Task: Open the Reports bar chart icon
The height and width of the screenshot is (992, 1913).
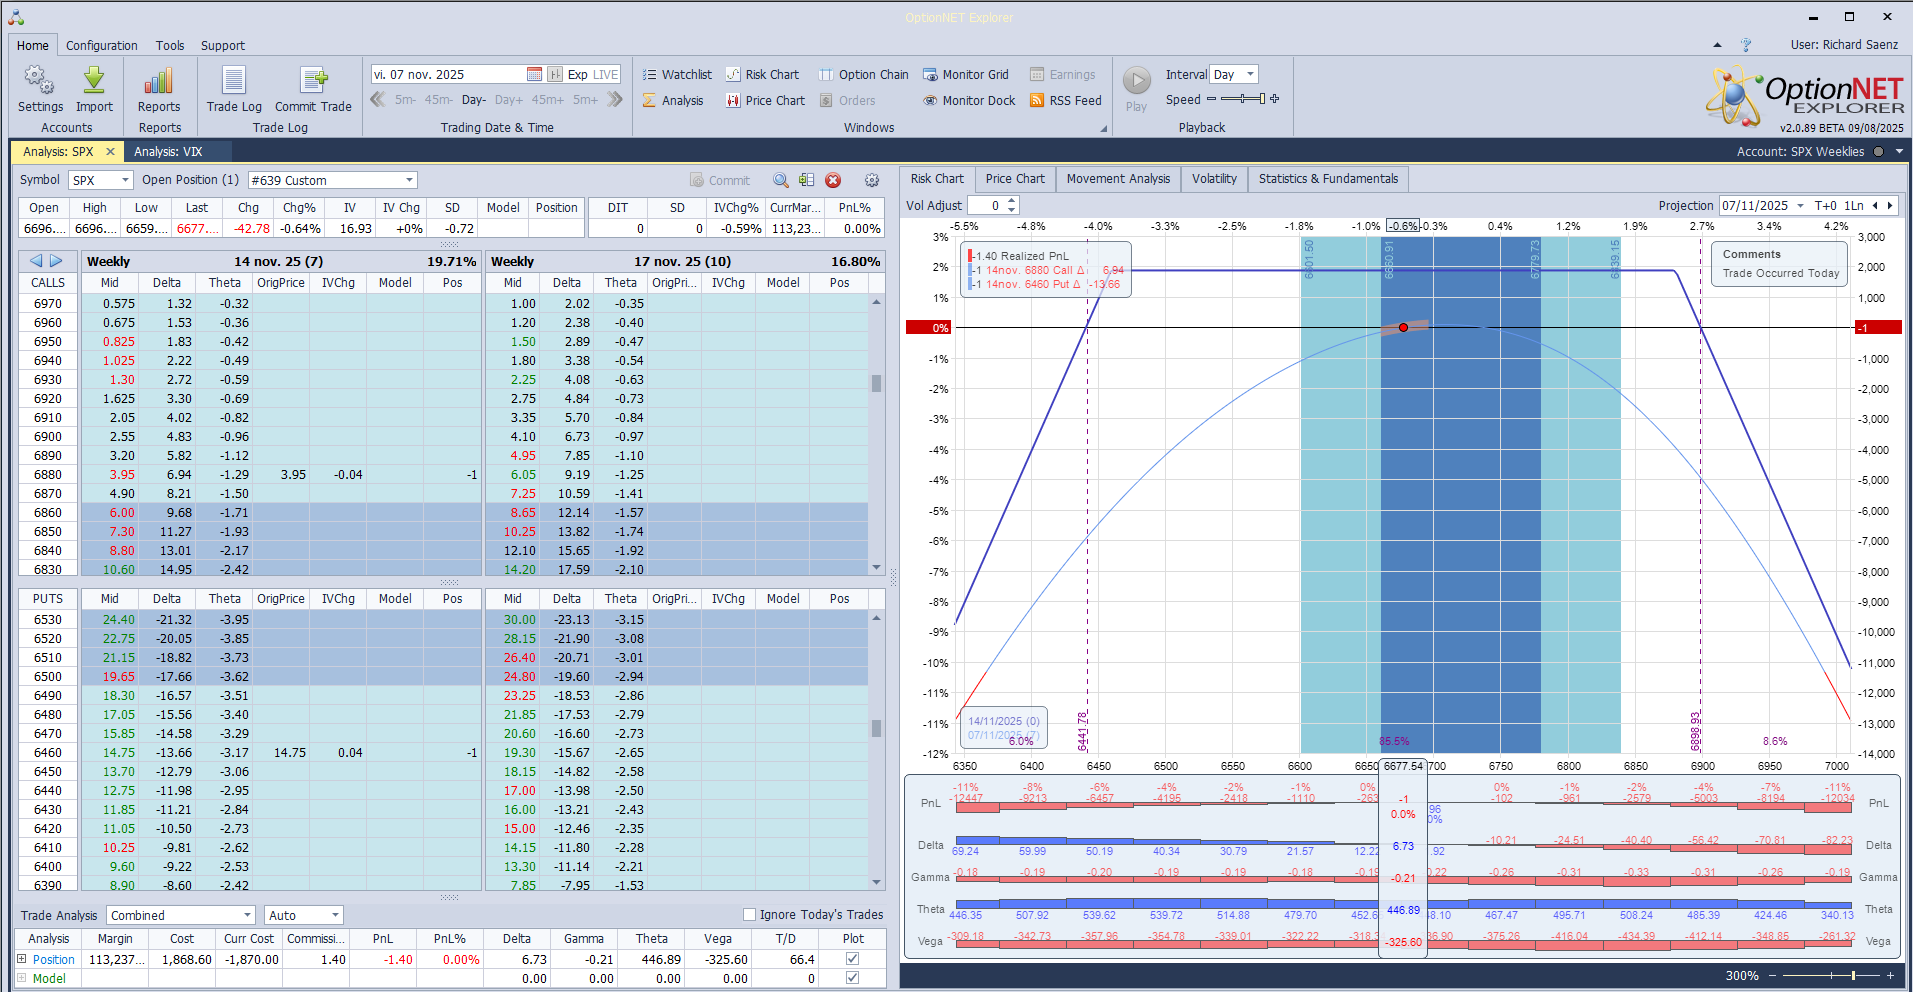Action: pos(159,80)
